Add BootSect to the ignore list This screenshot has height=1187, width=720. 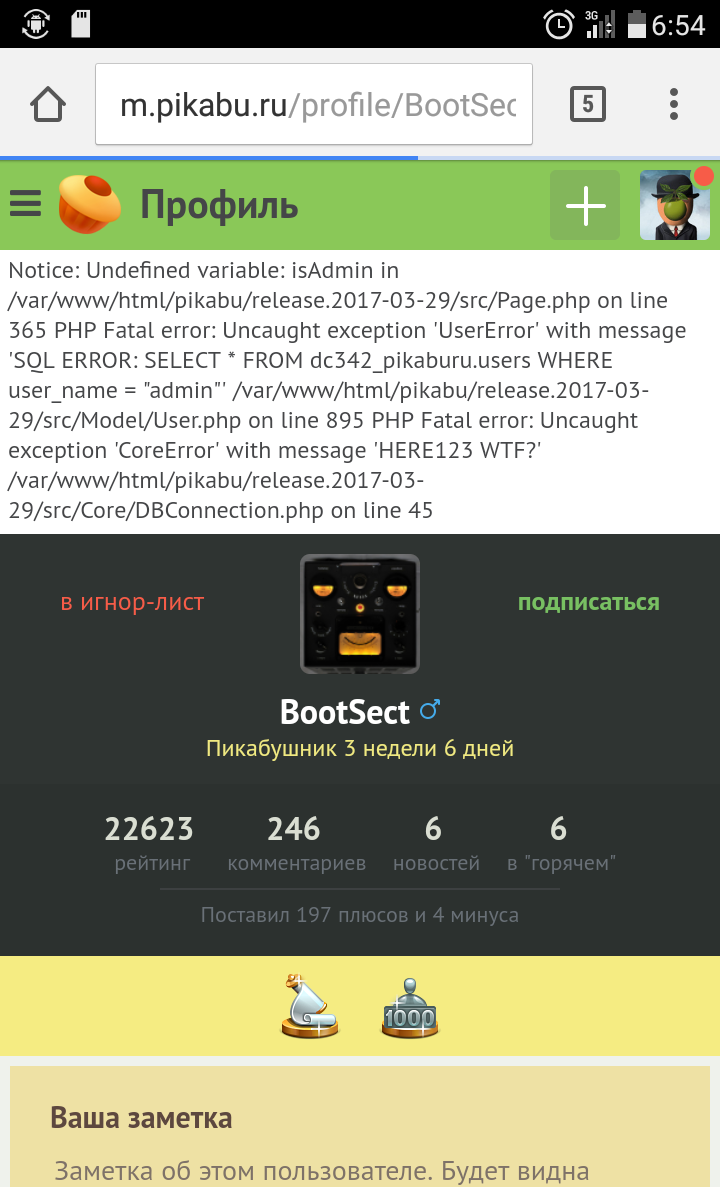[x=132, y=602]
